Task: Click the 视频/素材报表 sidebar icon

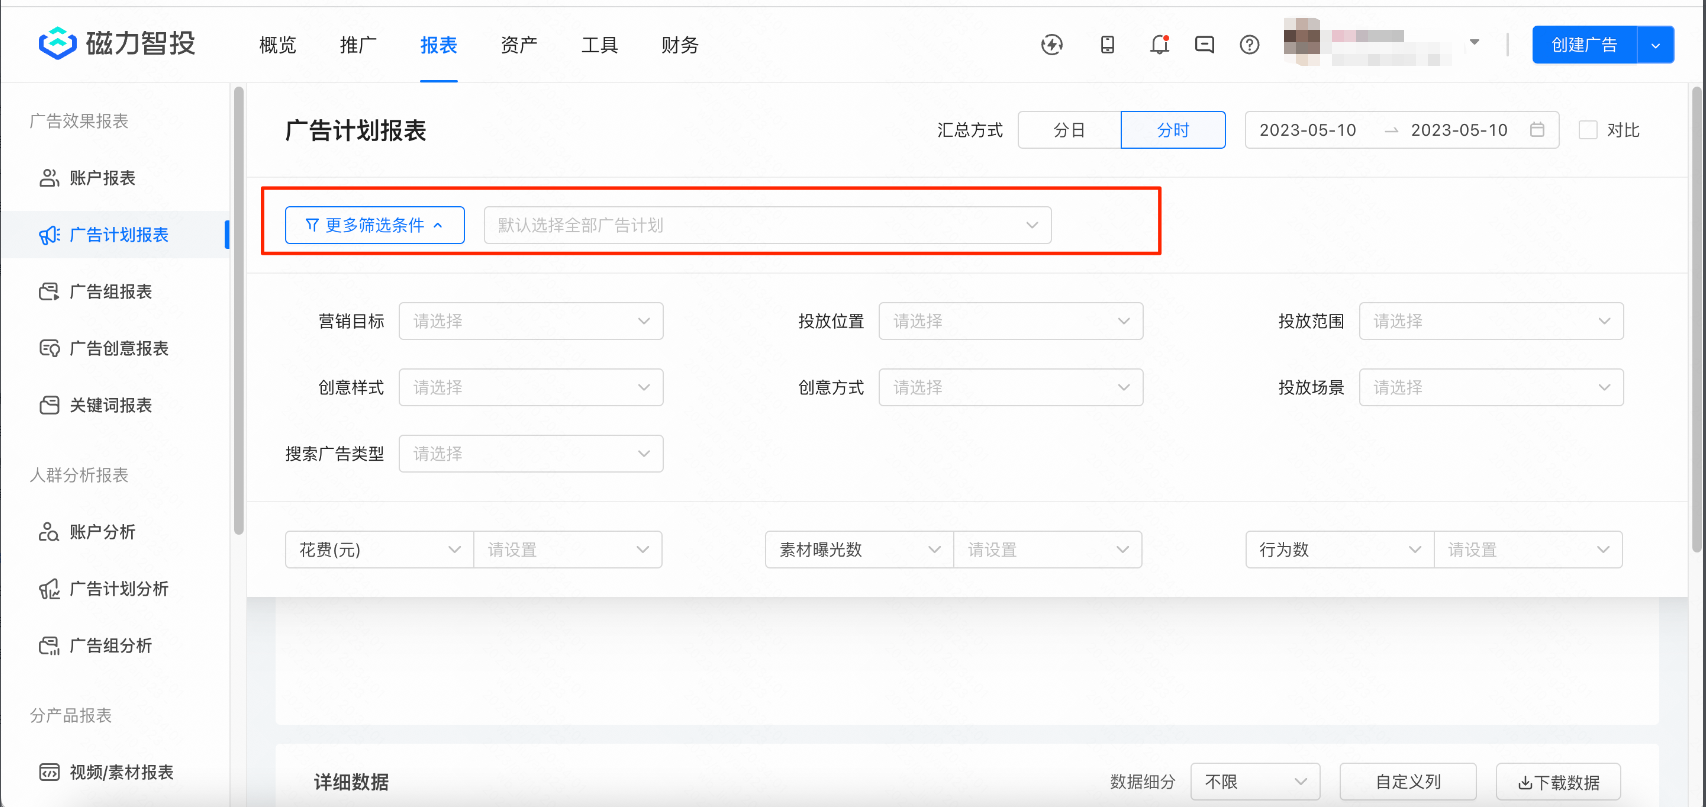Action: pyautogui.click(x=49, y=772)
